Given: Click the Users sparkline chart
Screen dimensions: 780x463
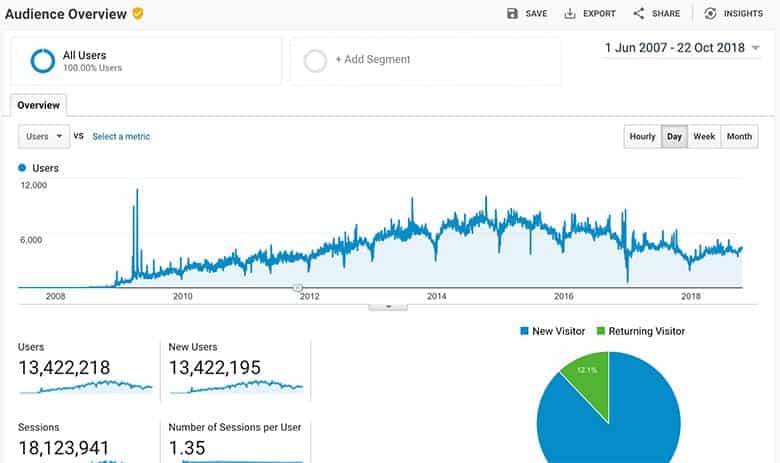Looking at the screenshot, I should pyautogui.click(x=86, y=386).
